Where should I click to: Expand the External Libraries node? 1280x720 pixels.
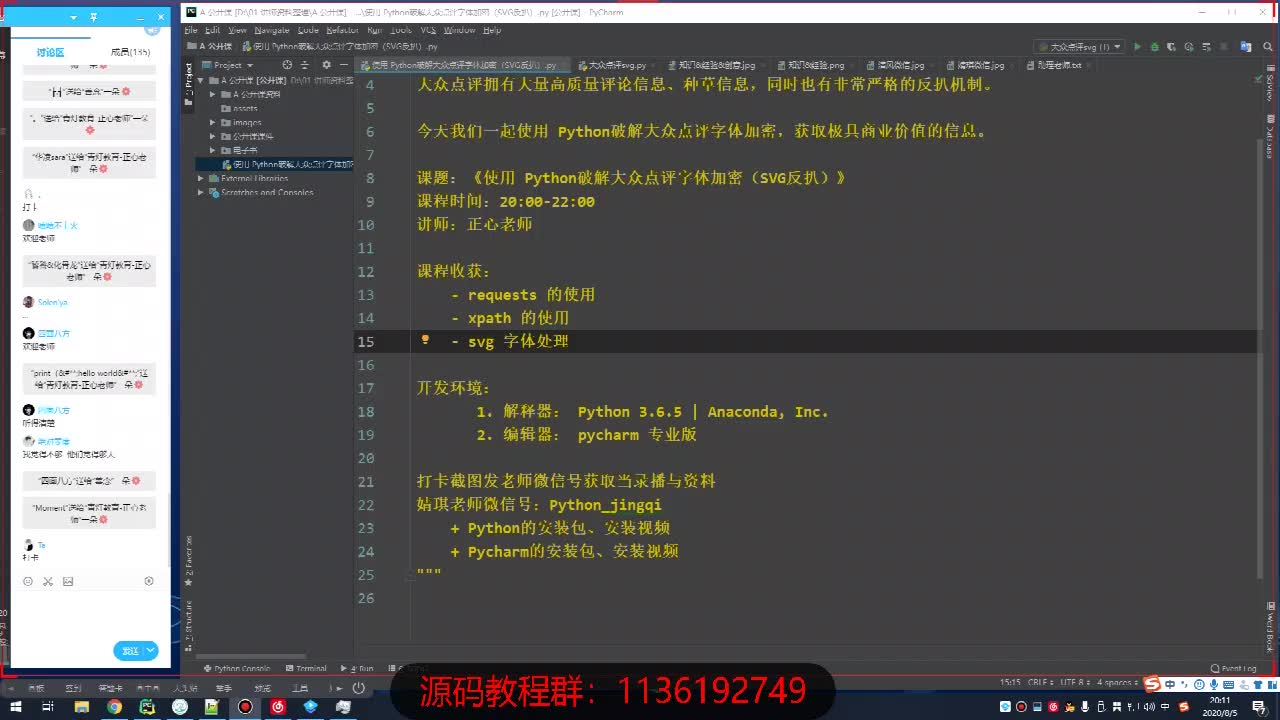[x=201, y=178]
